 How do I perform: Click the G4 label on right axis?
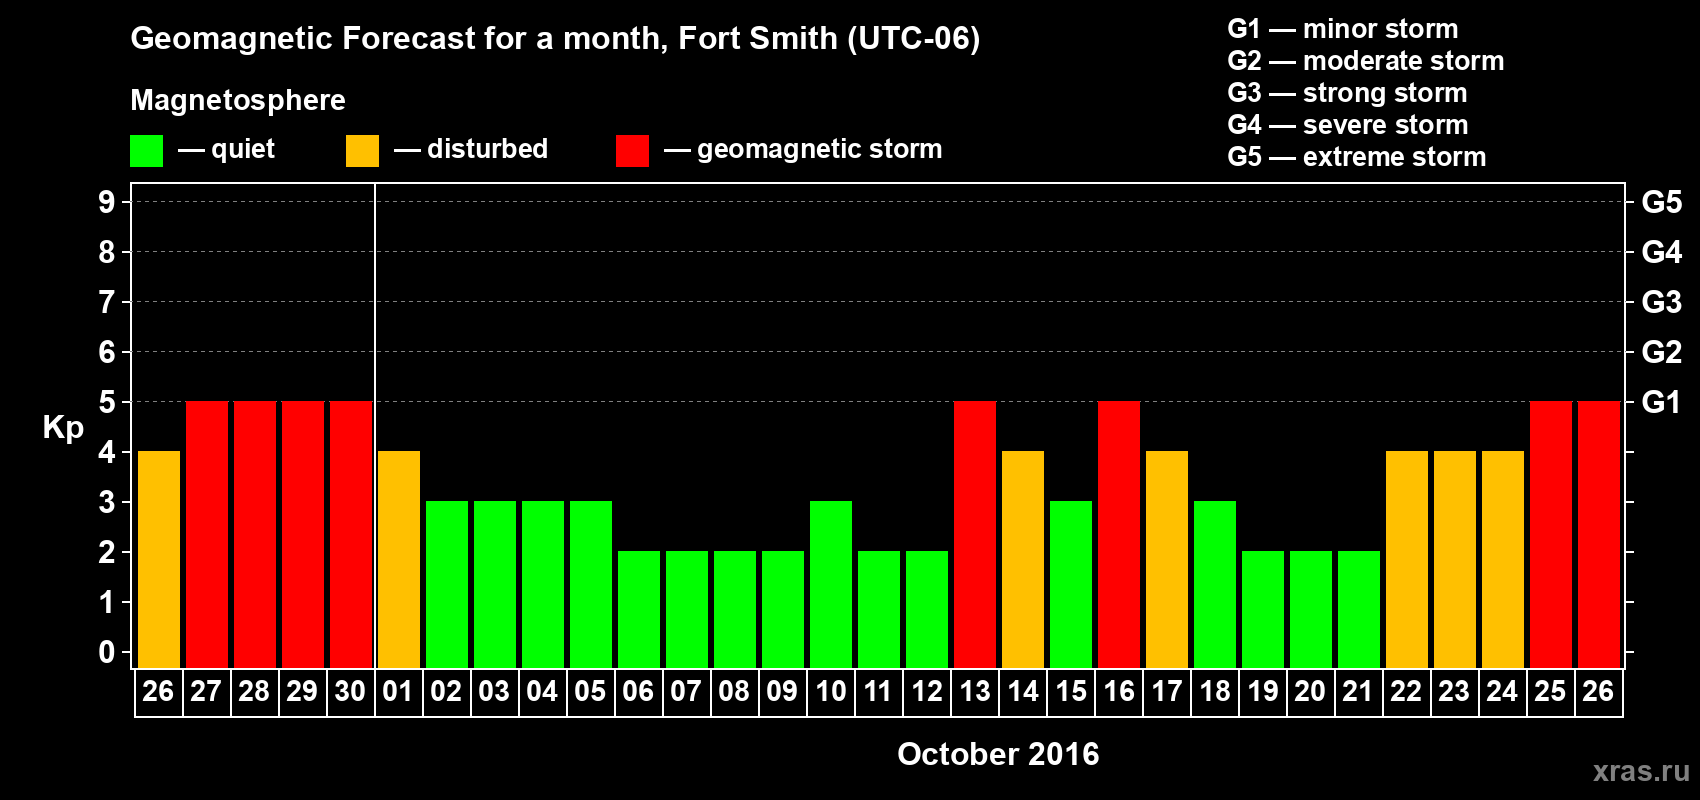[x=1661, y=252]
